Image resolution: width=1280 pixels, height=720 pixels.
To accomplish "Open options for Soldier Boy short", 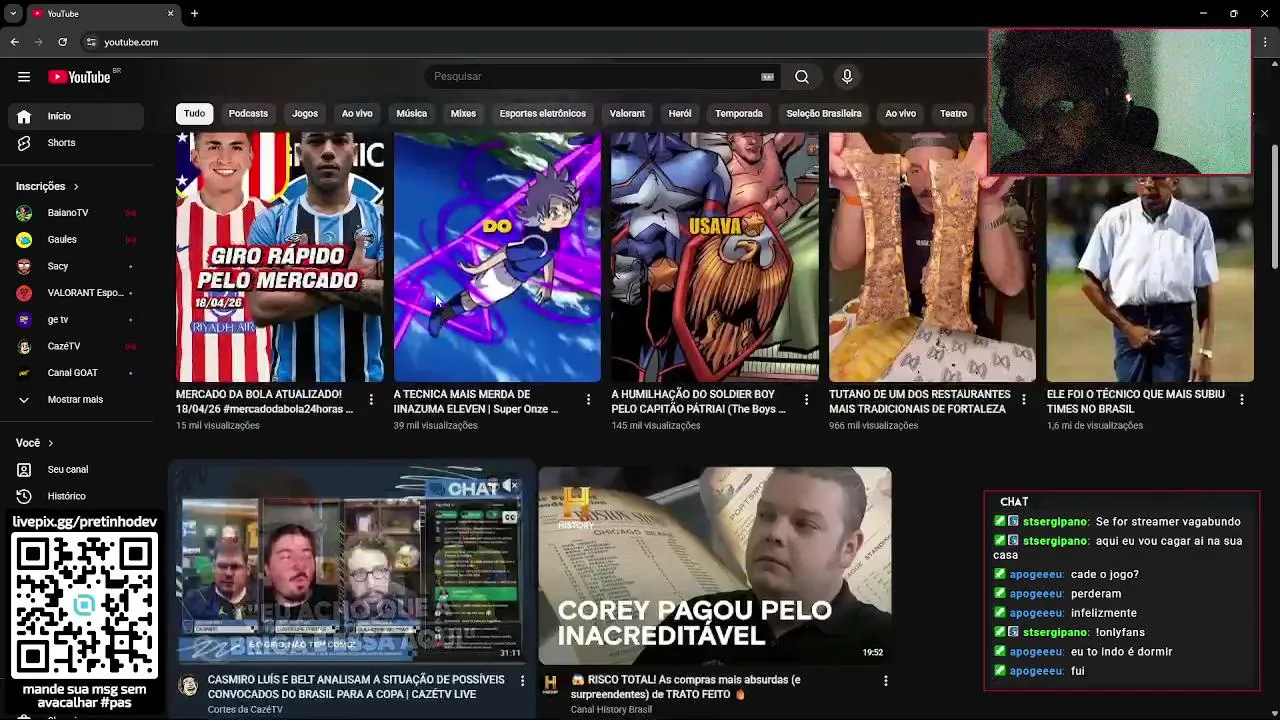I will point(806,400).
